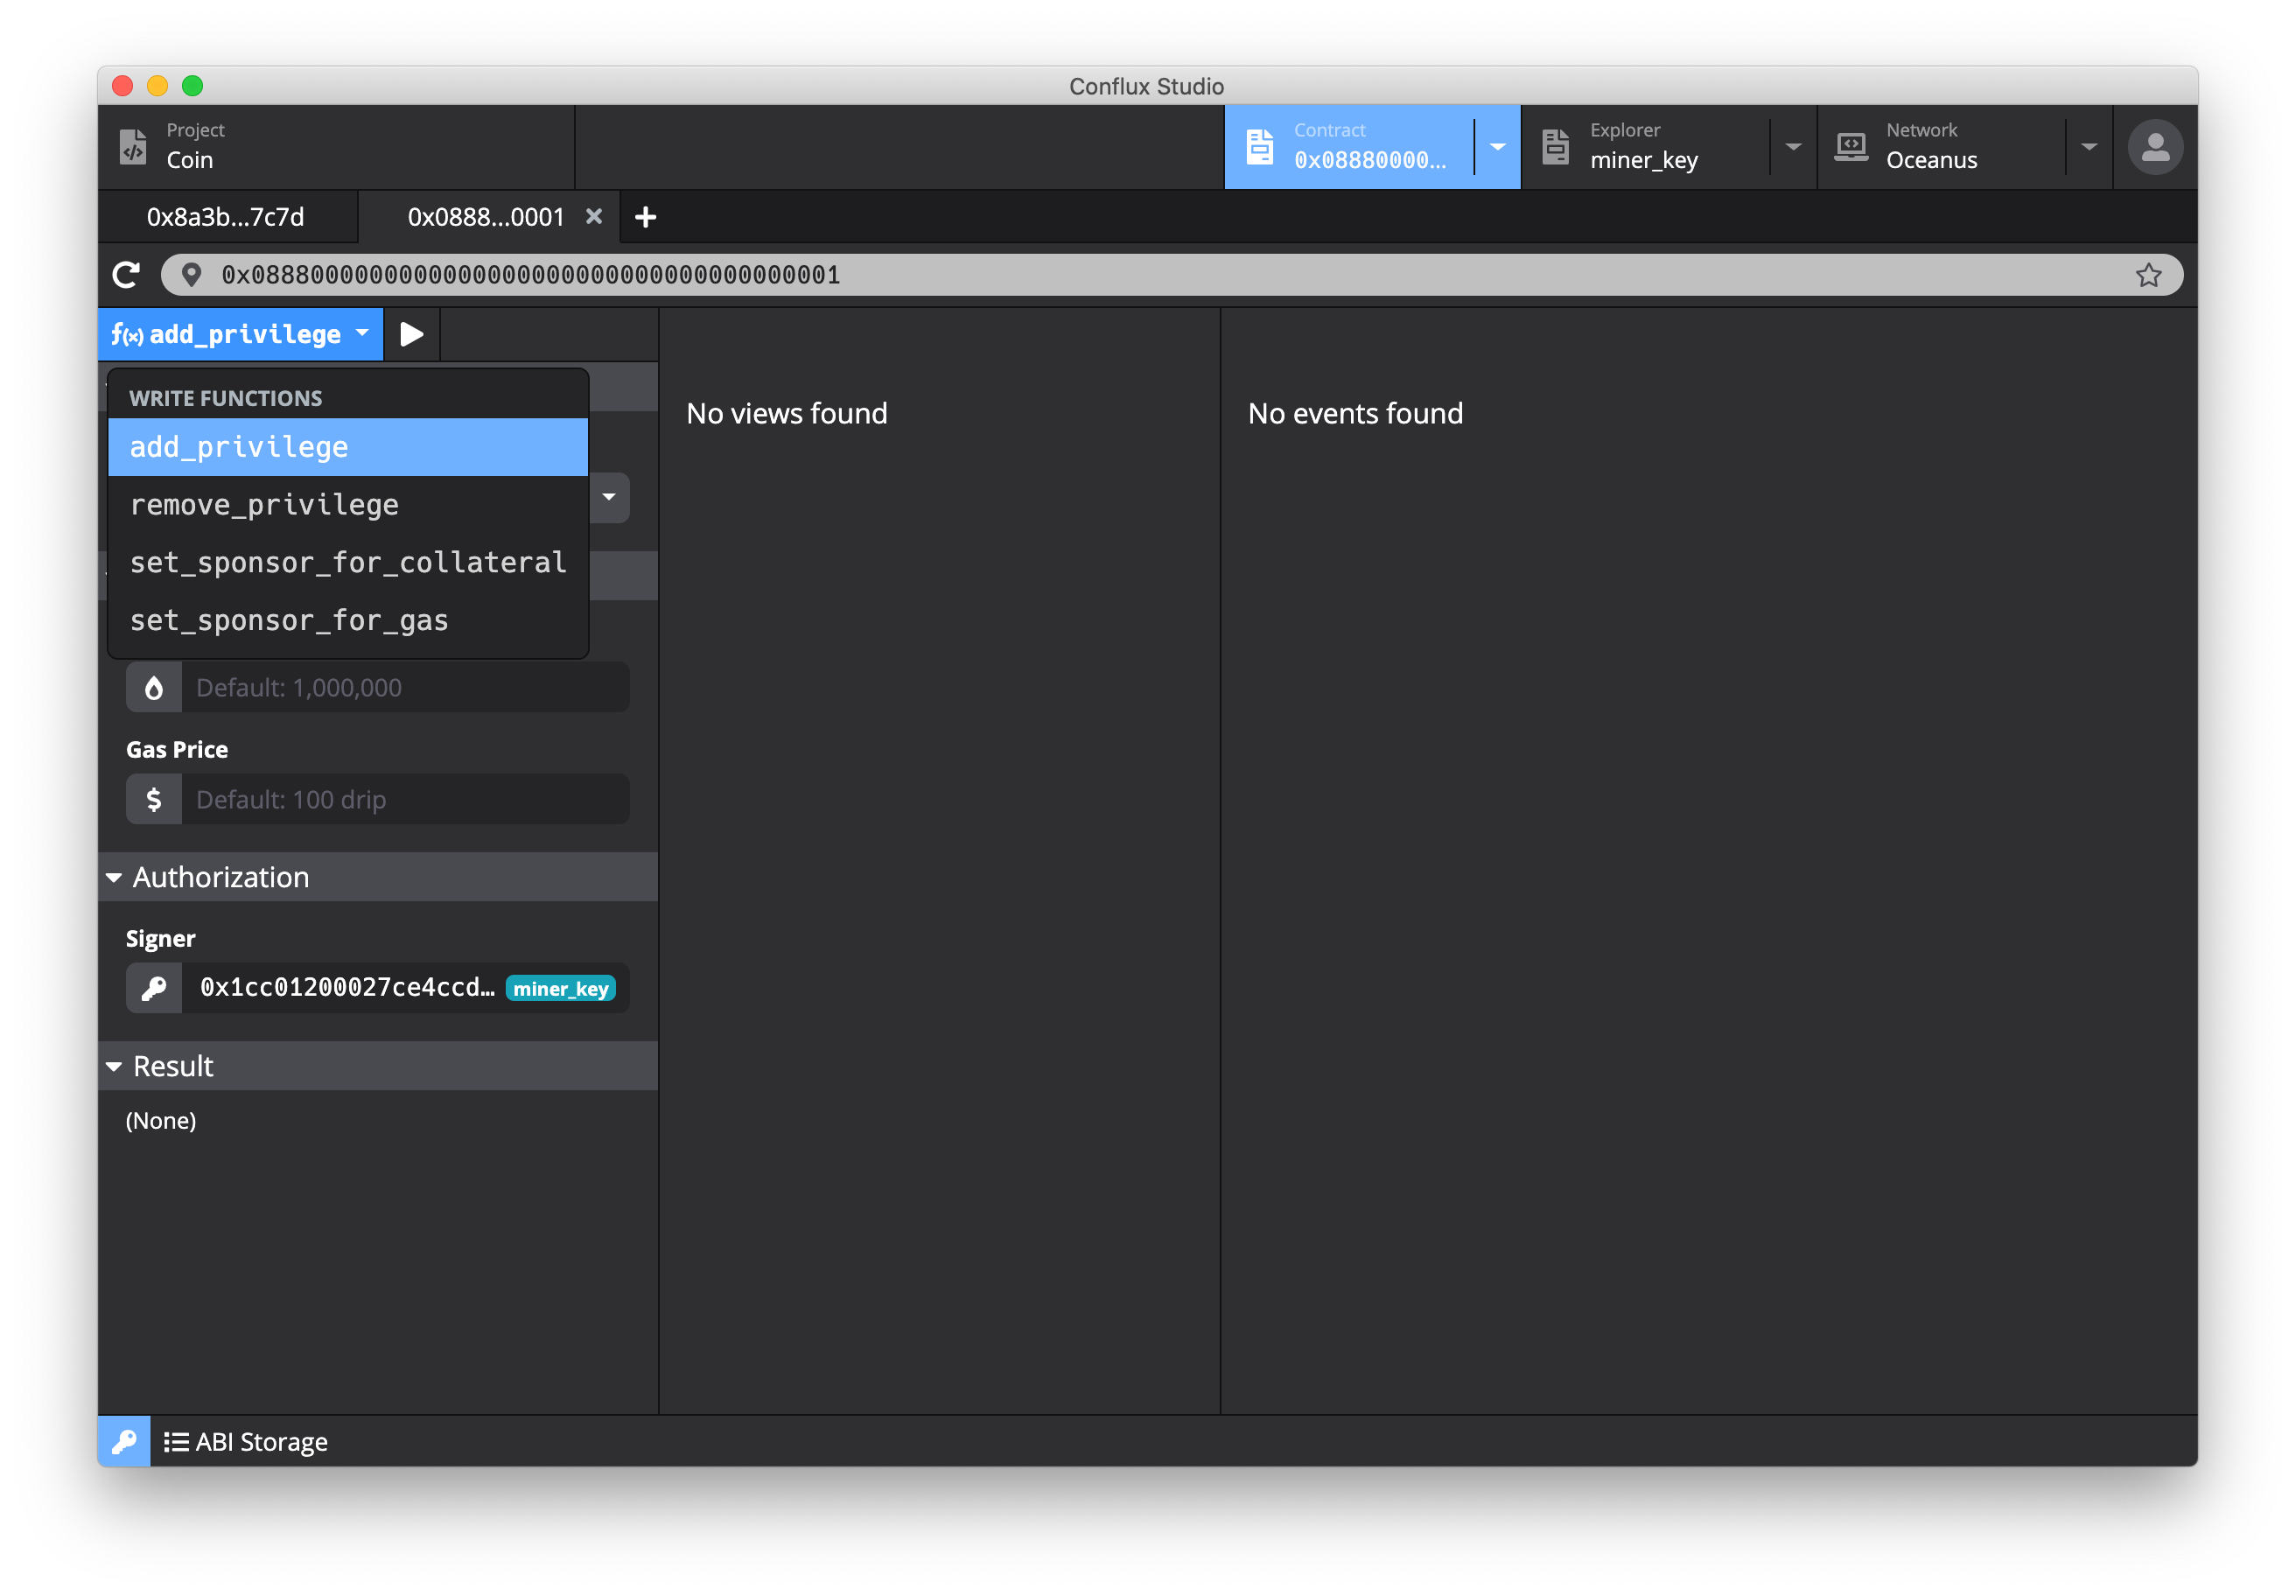The image size is (2296, 1596).
Task: Click the Project Coin code file icon
Action: pos(134,146)
